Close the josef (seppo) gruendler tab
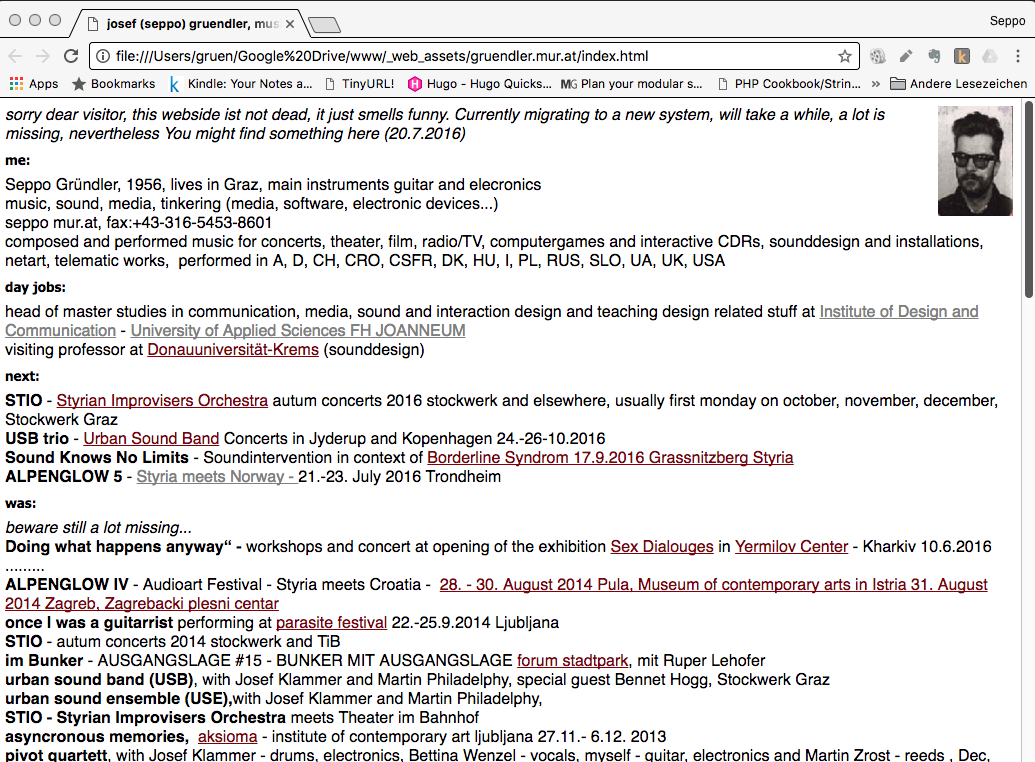The width and height of the screenshot is (1035, 762). point(290,24)
